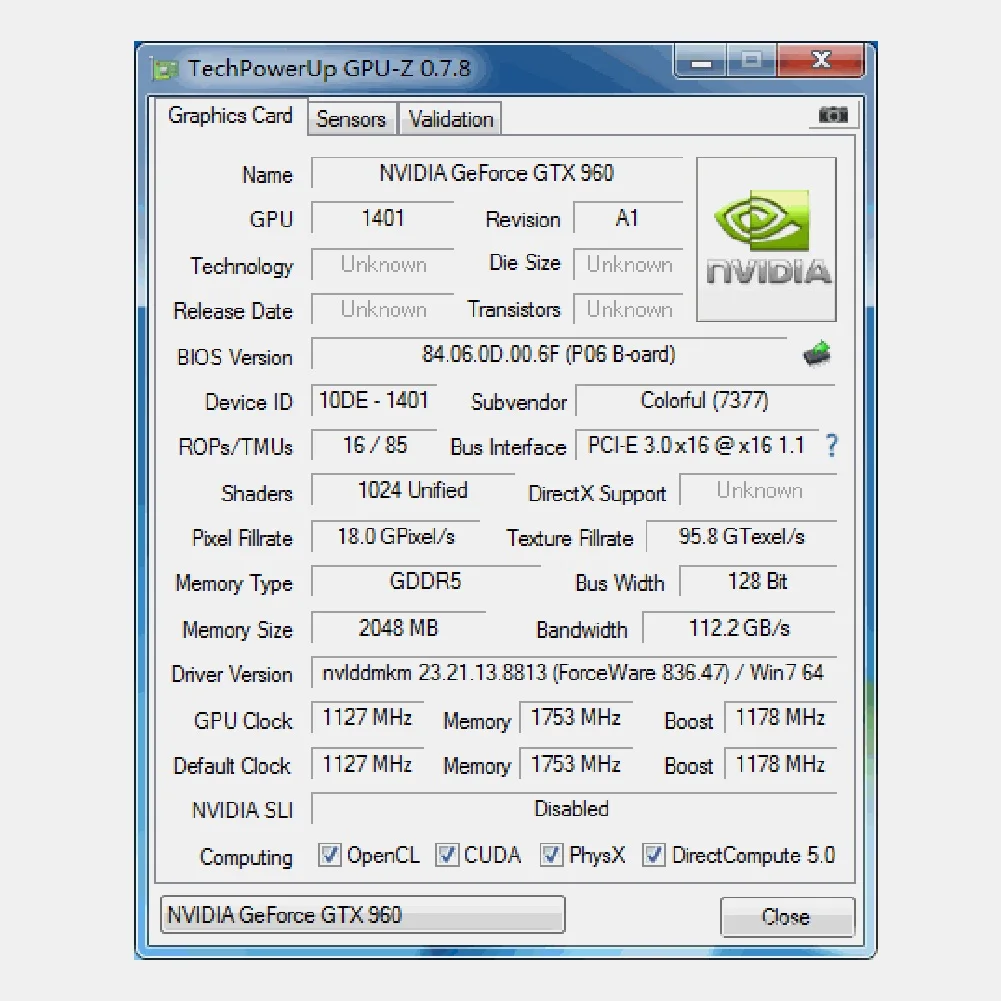The height and width of the screenshot is (1001, 1001).
Task: Toggle the CUDA checkbox
Action: point(447,855)
